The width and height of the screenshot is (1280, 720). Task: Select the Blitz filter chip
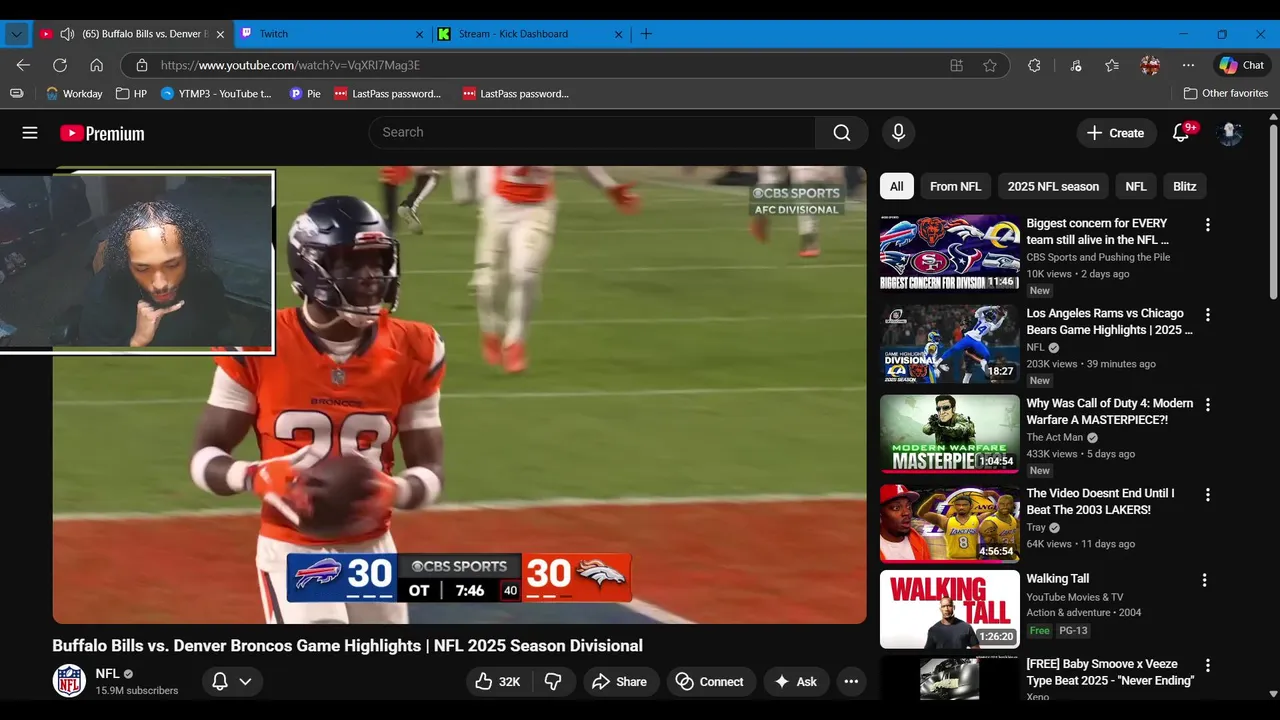(x=1185, y=186)
